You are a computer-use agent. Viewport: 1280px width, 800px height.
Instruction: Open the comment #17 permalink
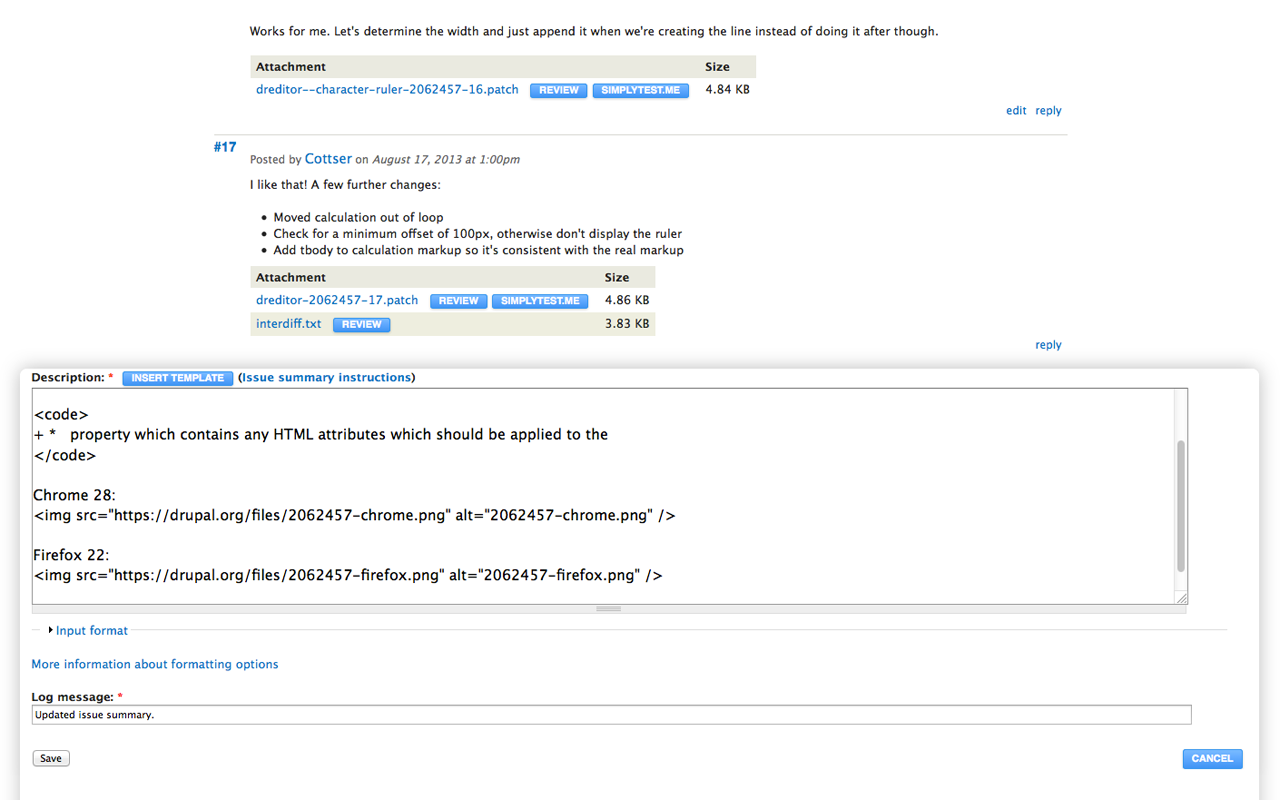(225, 147)
